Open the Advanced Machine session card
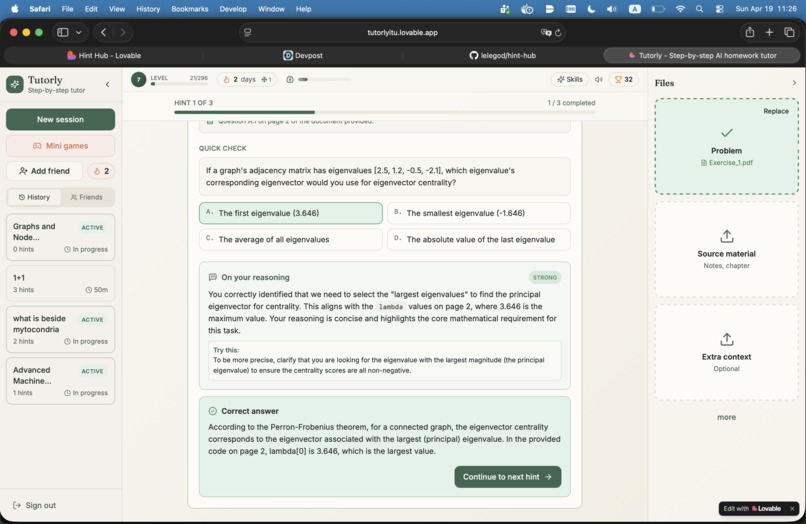 [x=60, y=381]
